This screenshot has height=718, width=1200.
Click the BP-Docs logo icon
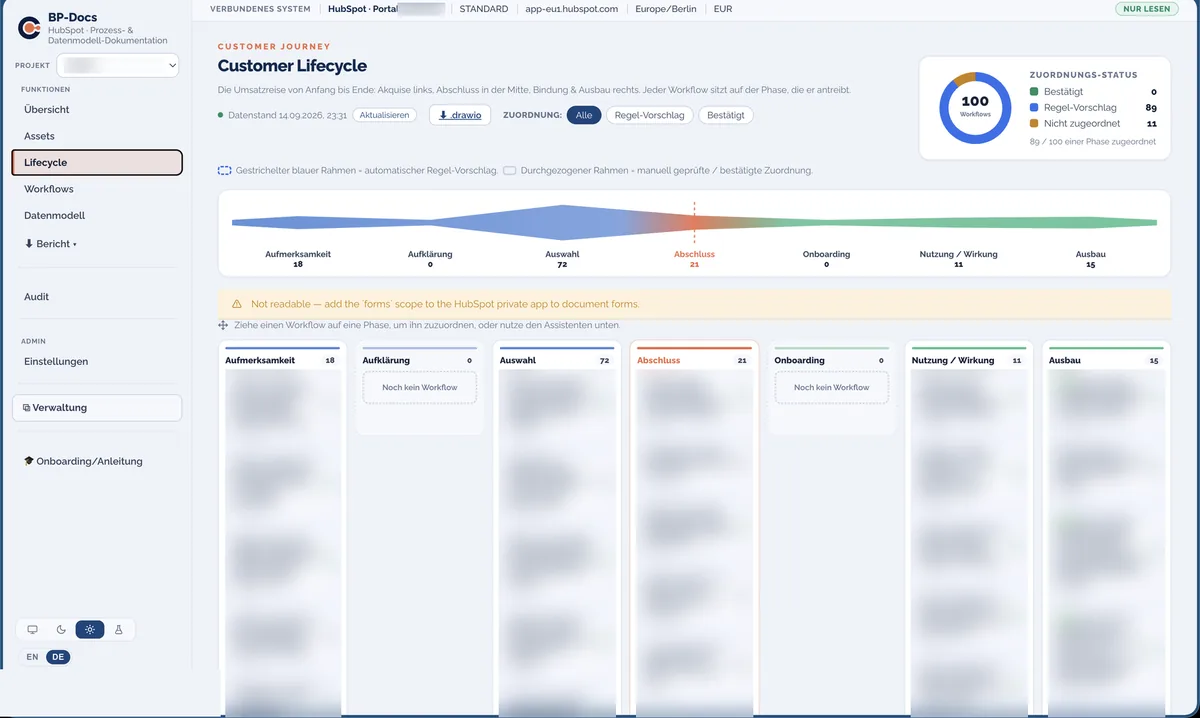(29, 27)
